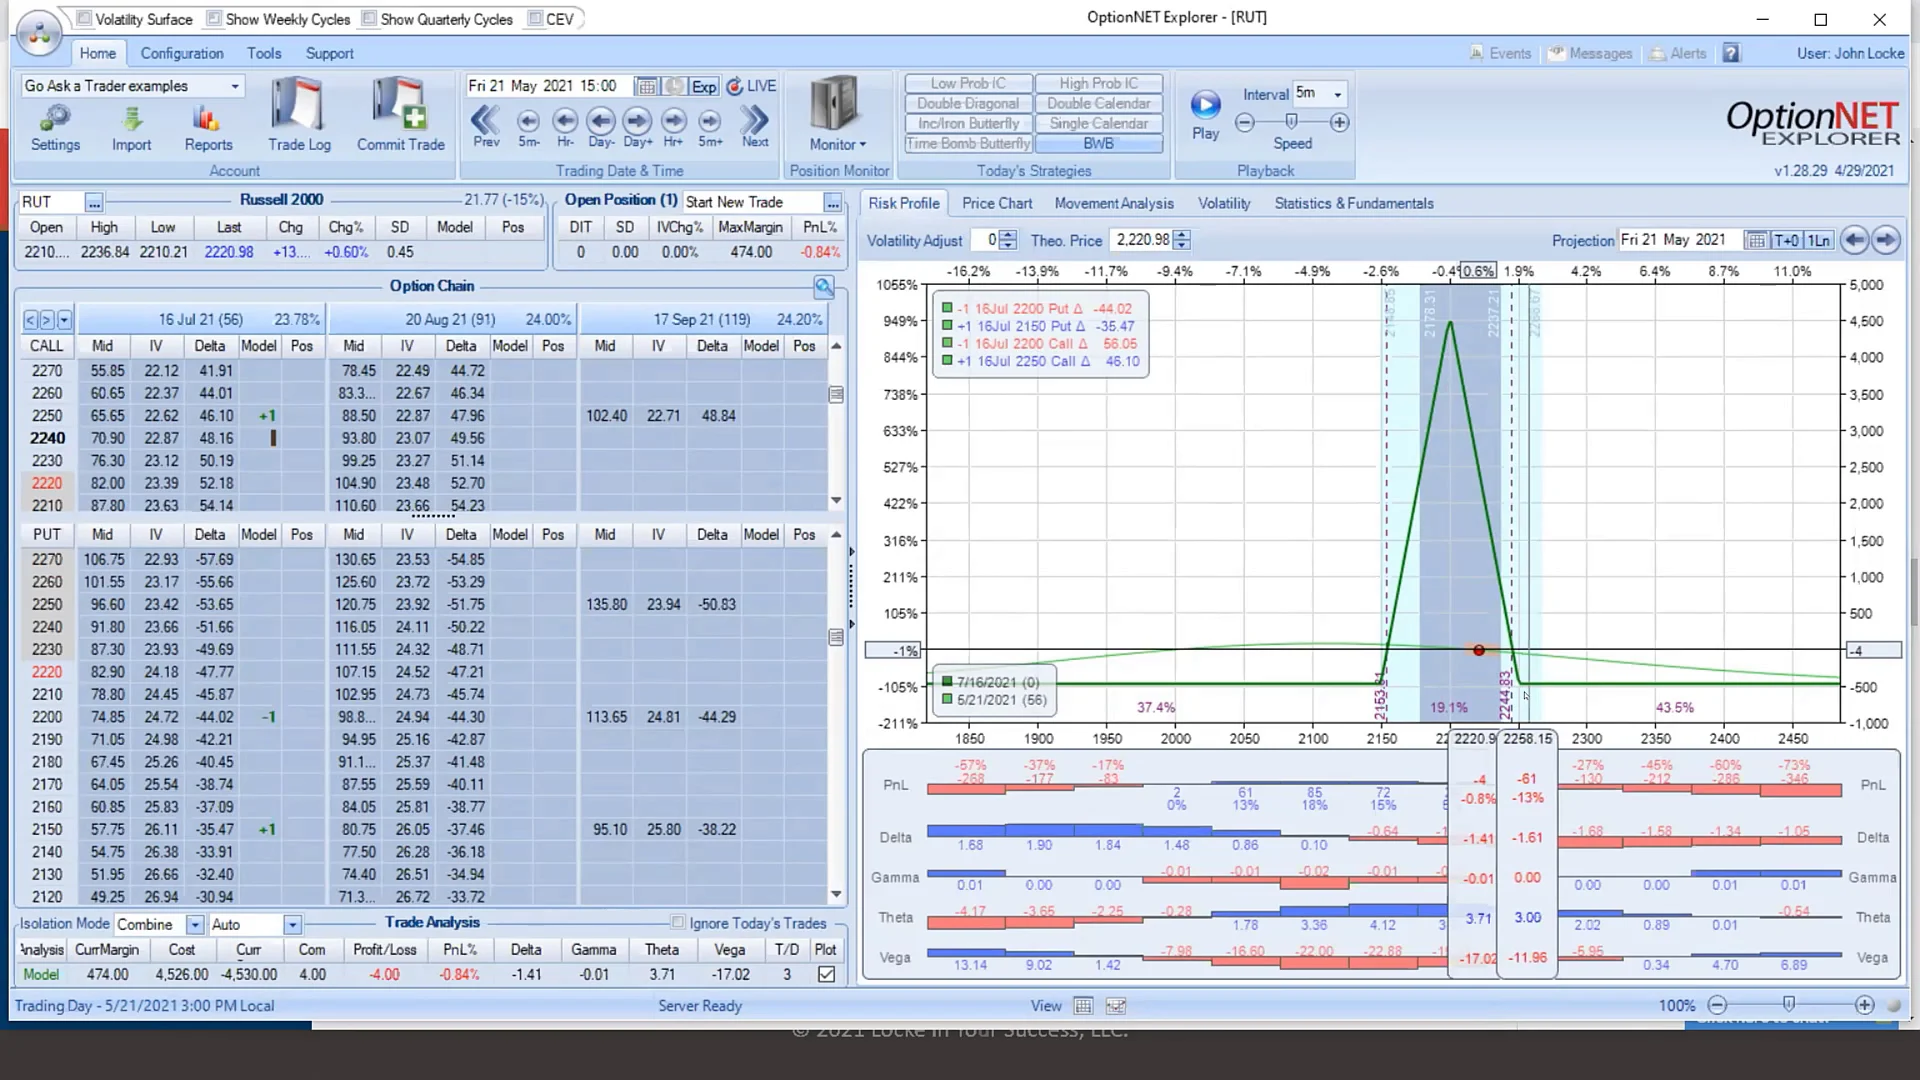Screen dimensions: 1920x1080
Task: Click the Commit Trade icon
Action: [401, 115]
